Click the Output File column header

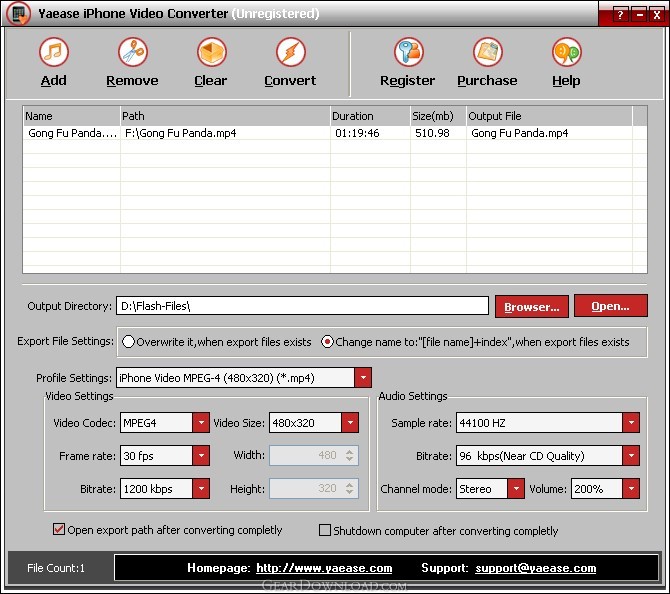point(549,116)
